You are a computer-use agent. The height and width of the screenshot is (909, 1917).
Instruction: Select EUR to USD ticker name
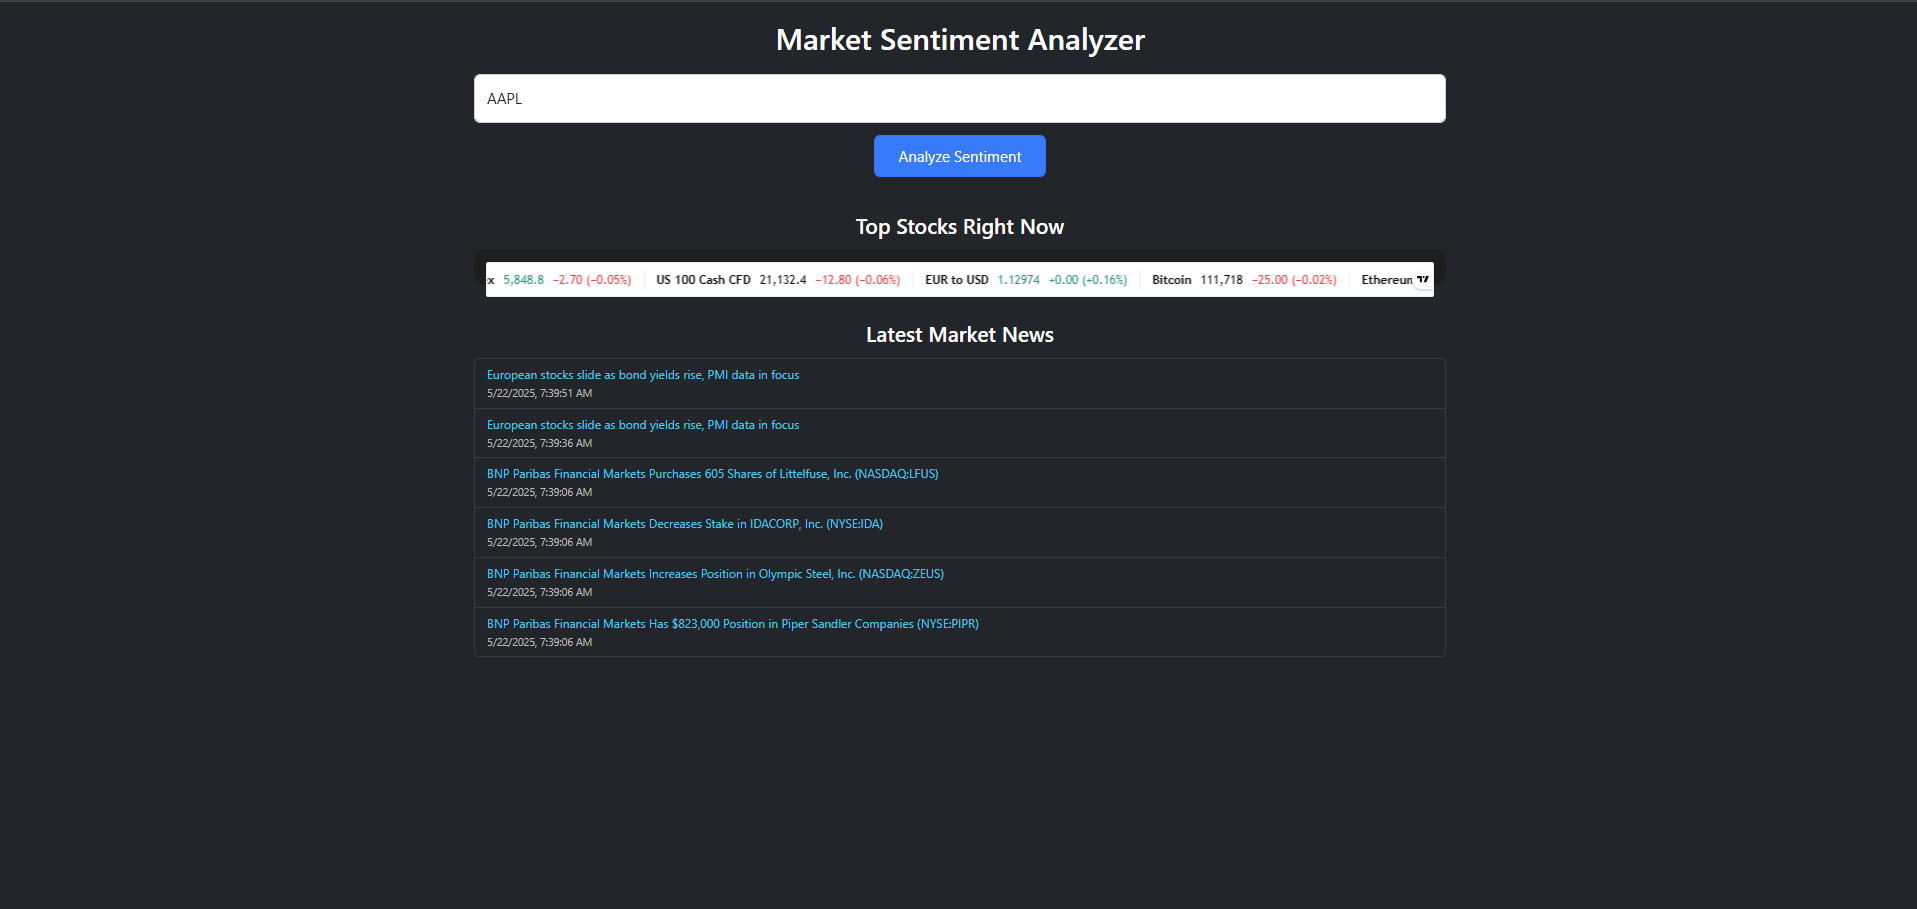[957, 280]
